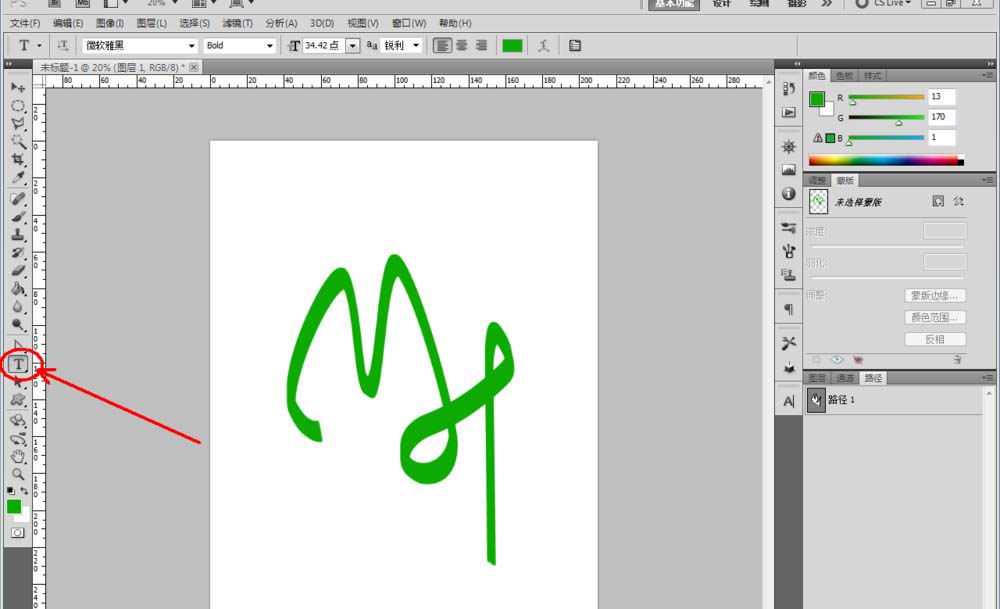Select the Path Selection tool
The width and height of the screenshot is (1000, 609).
pyautogui.click(x=18, y=383)
